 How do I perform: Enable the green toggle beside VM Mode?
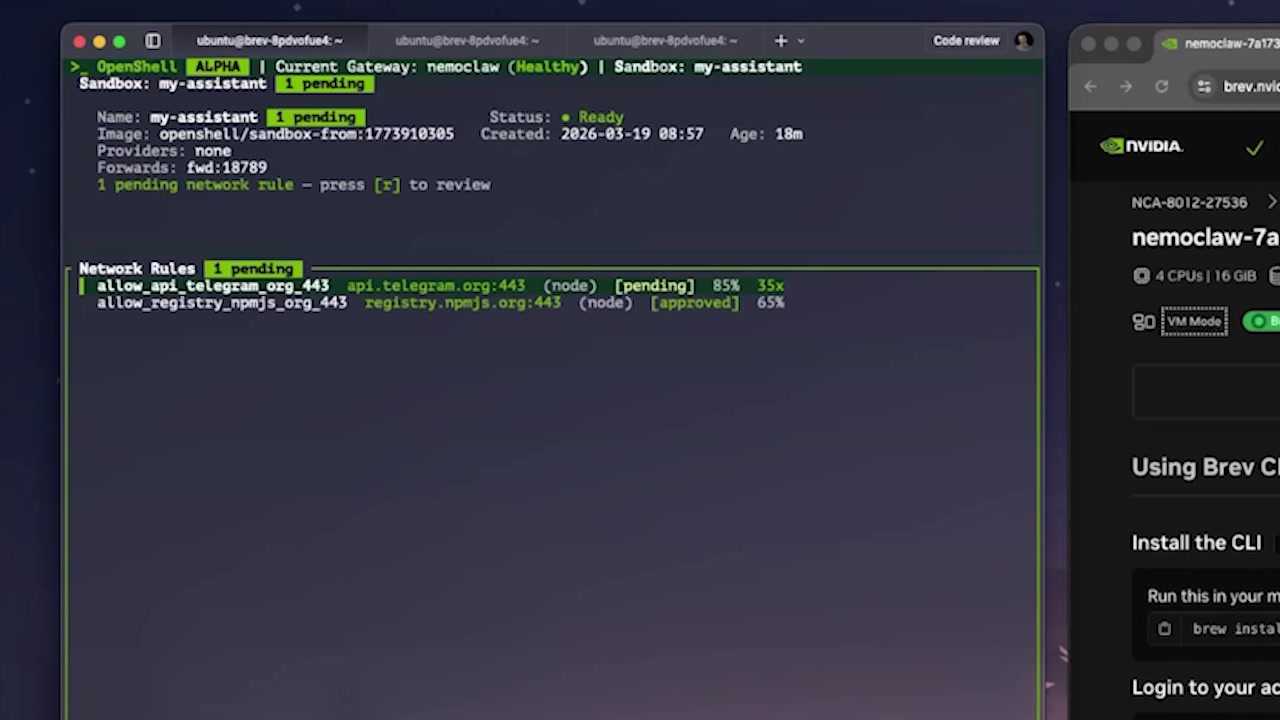pos(1259,321)
